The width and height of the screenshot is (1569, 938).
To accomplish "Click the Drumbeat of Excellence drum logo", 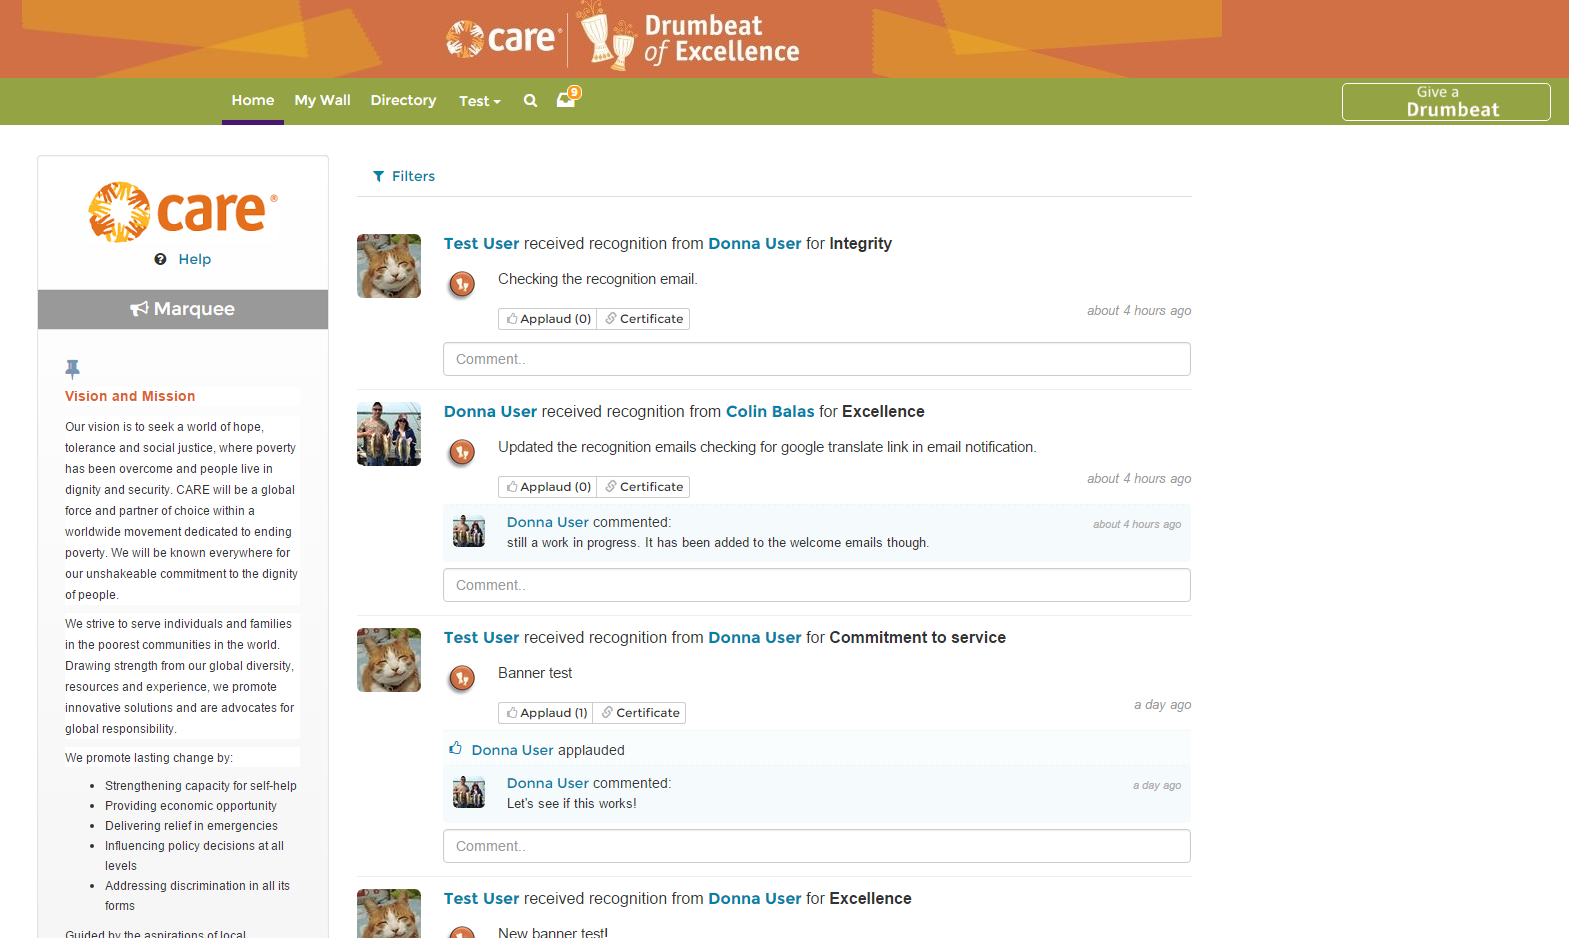I will (689, 37).
